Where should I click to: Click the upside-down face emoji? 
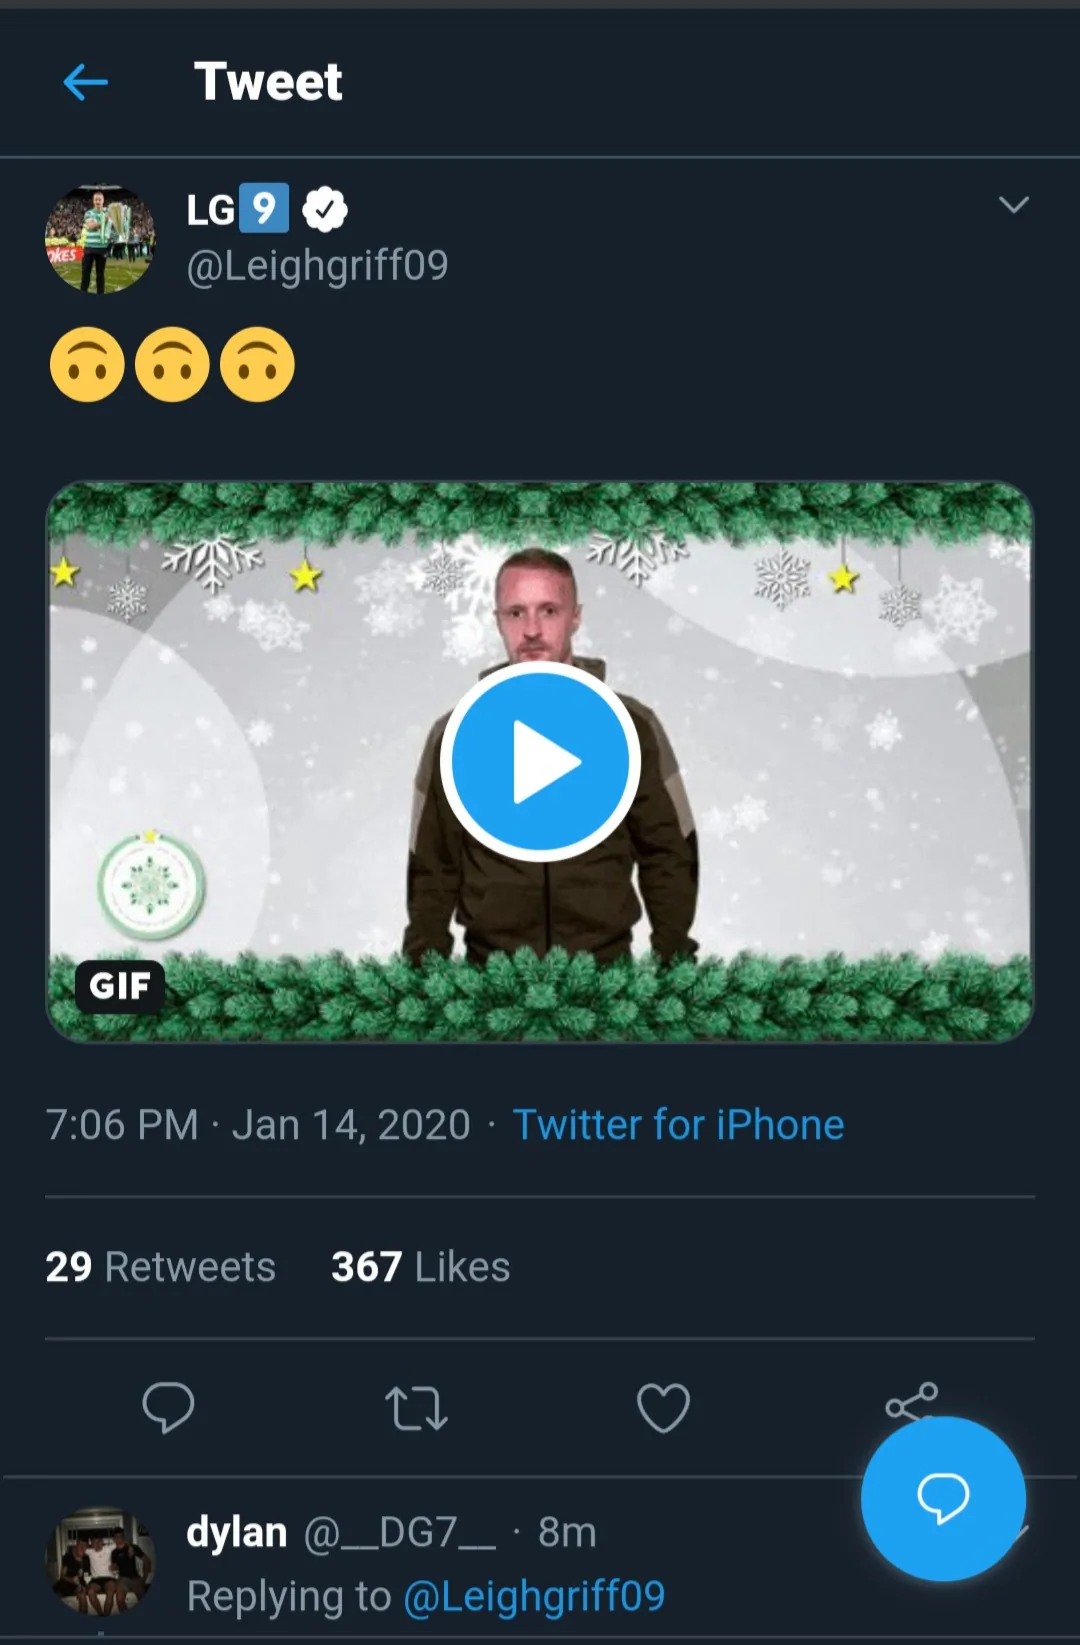[88, 364]
